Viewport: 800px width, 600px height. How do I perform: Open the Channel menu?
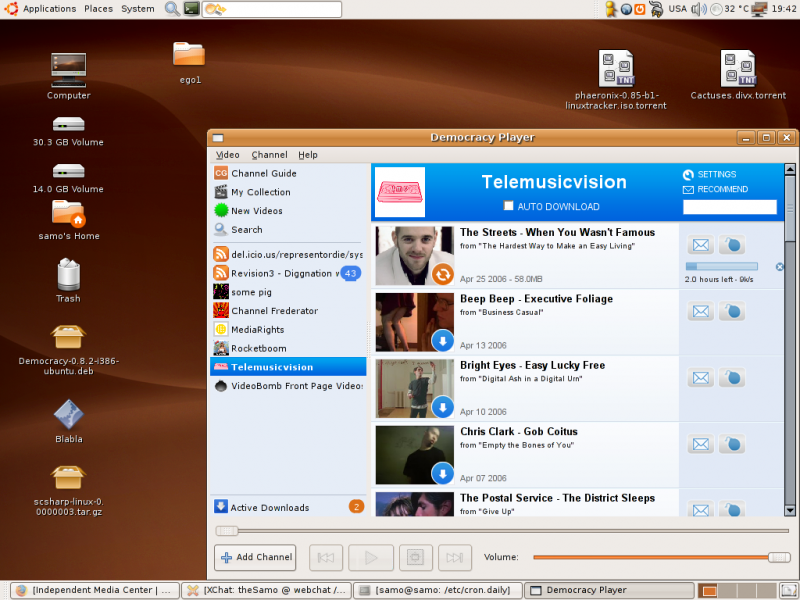(x=269, y=155)
